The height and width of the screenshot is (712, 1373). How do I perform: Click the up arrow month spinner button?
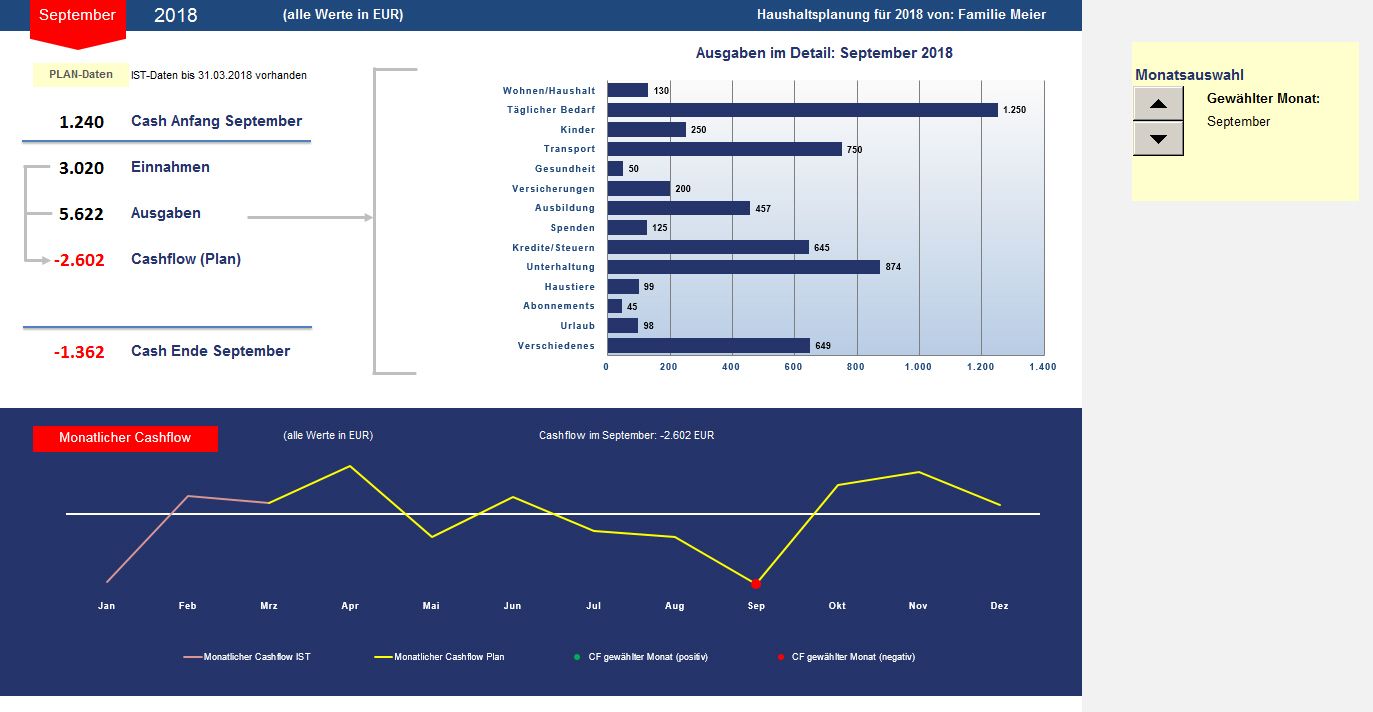pyautogui.click(x=1158, y=103)
